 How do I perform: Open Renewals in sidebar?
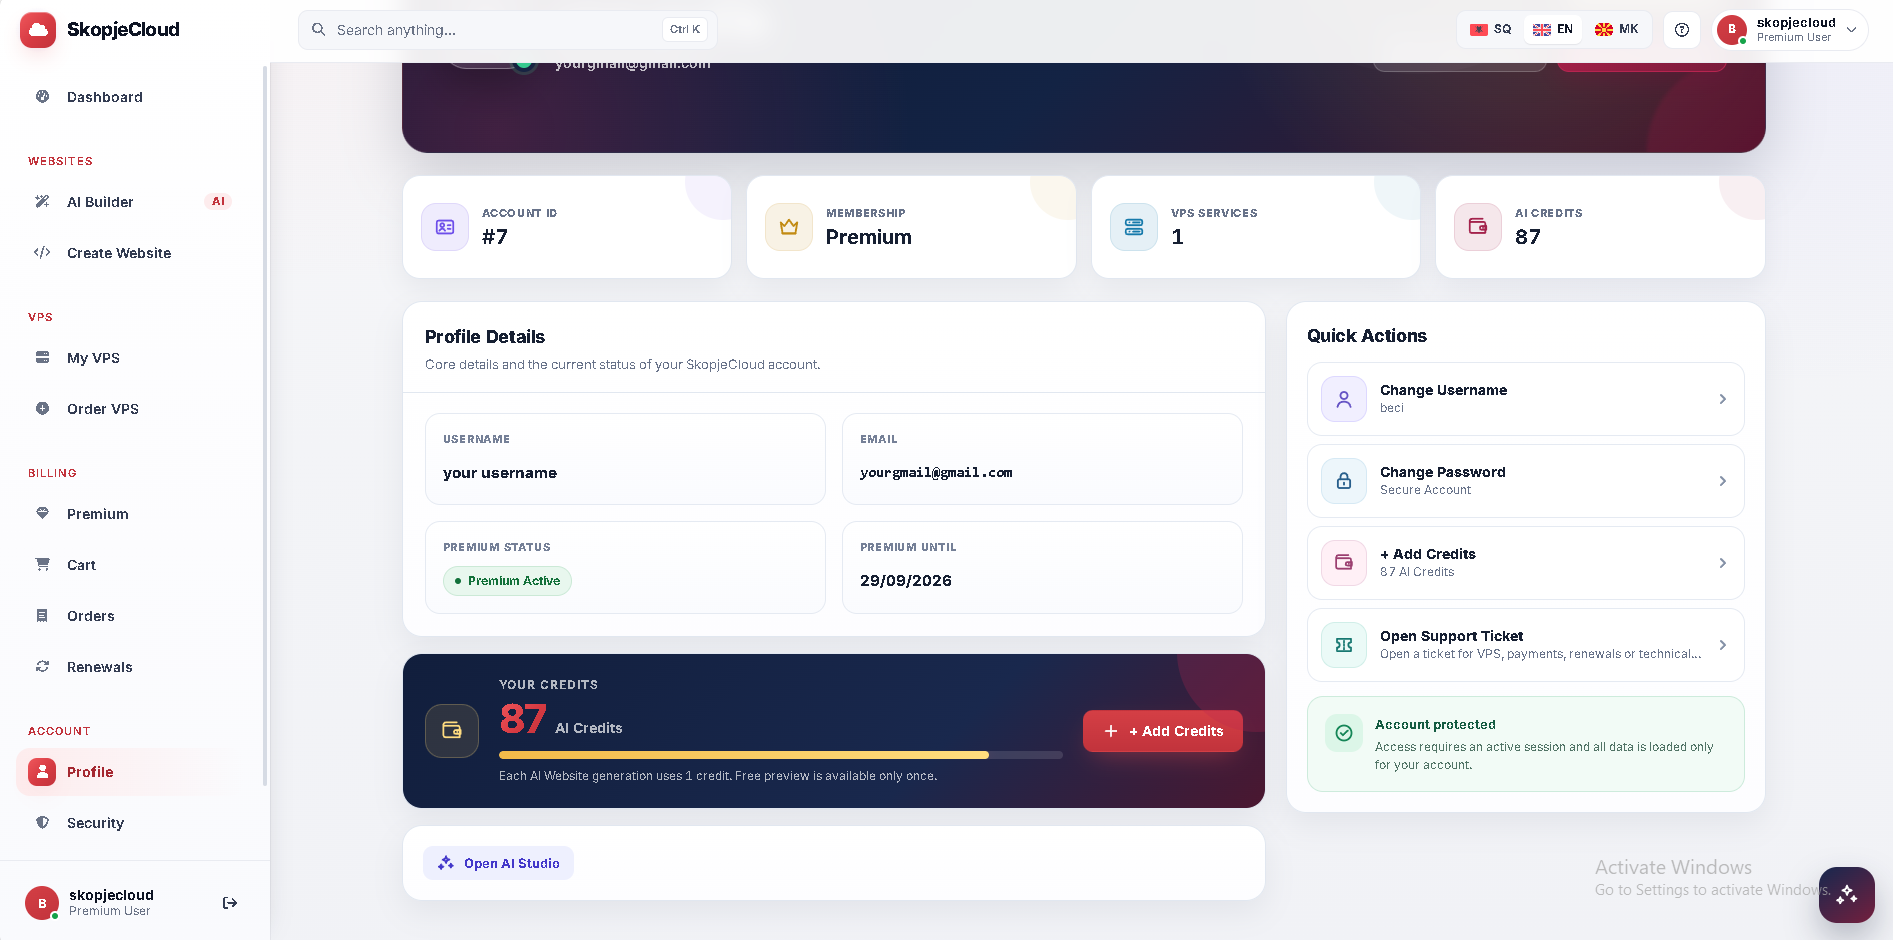click(132, 667)
